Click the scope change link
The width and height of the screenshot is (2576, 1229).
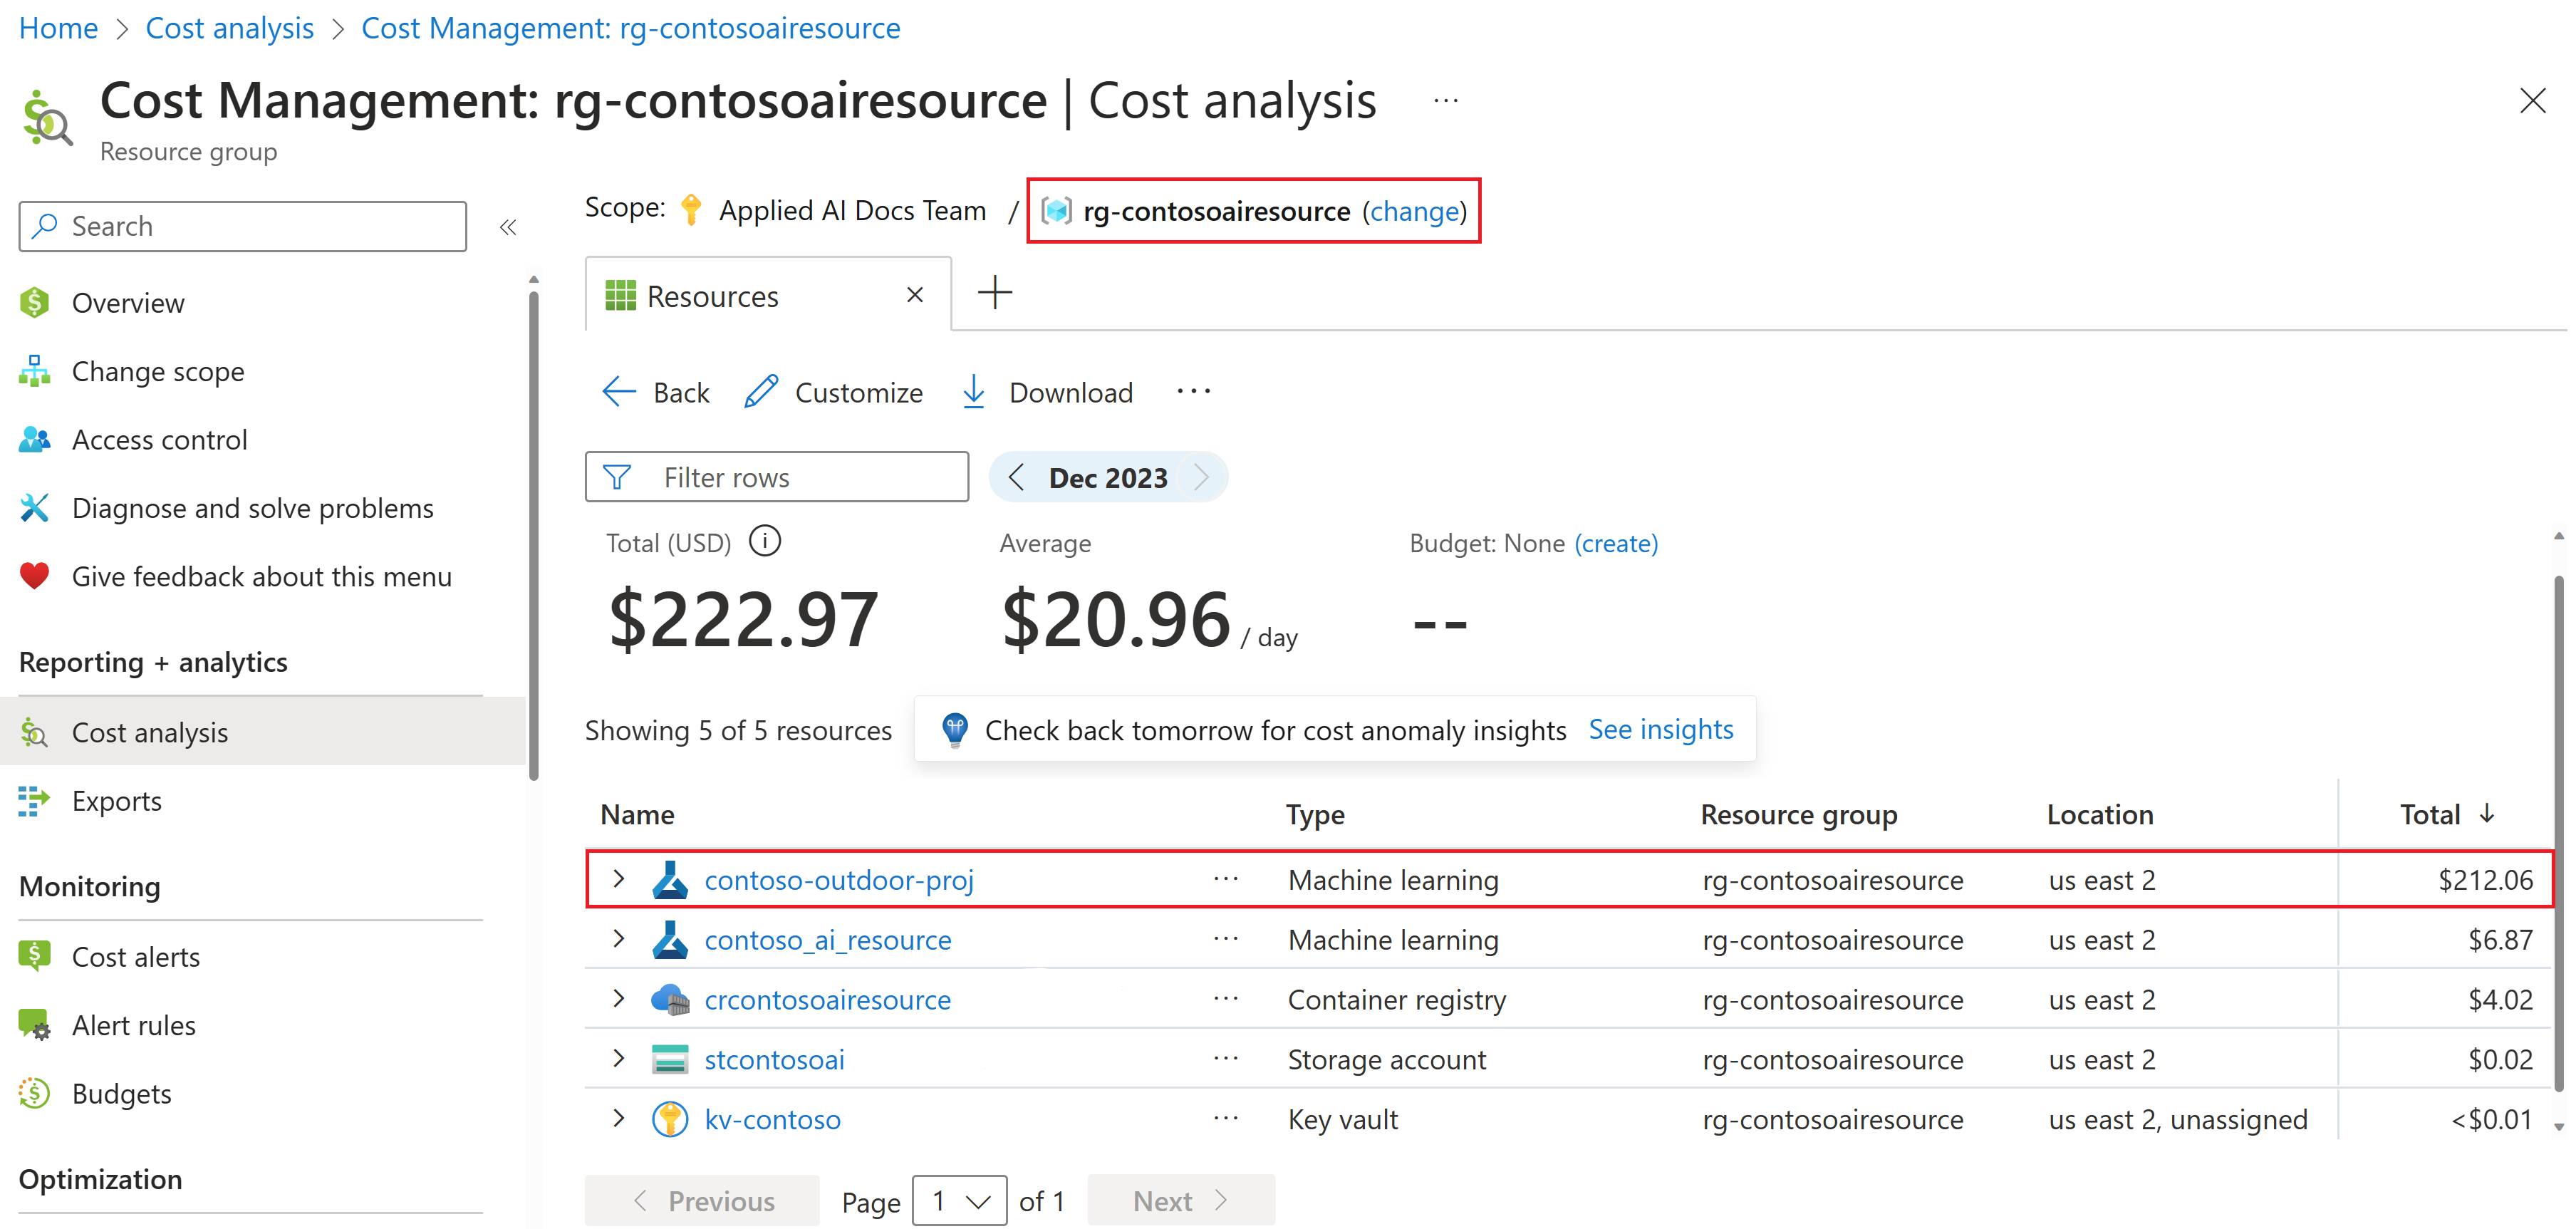pyautogui.click(x=1414, y=211)
